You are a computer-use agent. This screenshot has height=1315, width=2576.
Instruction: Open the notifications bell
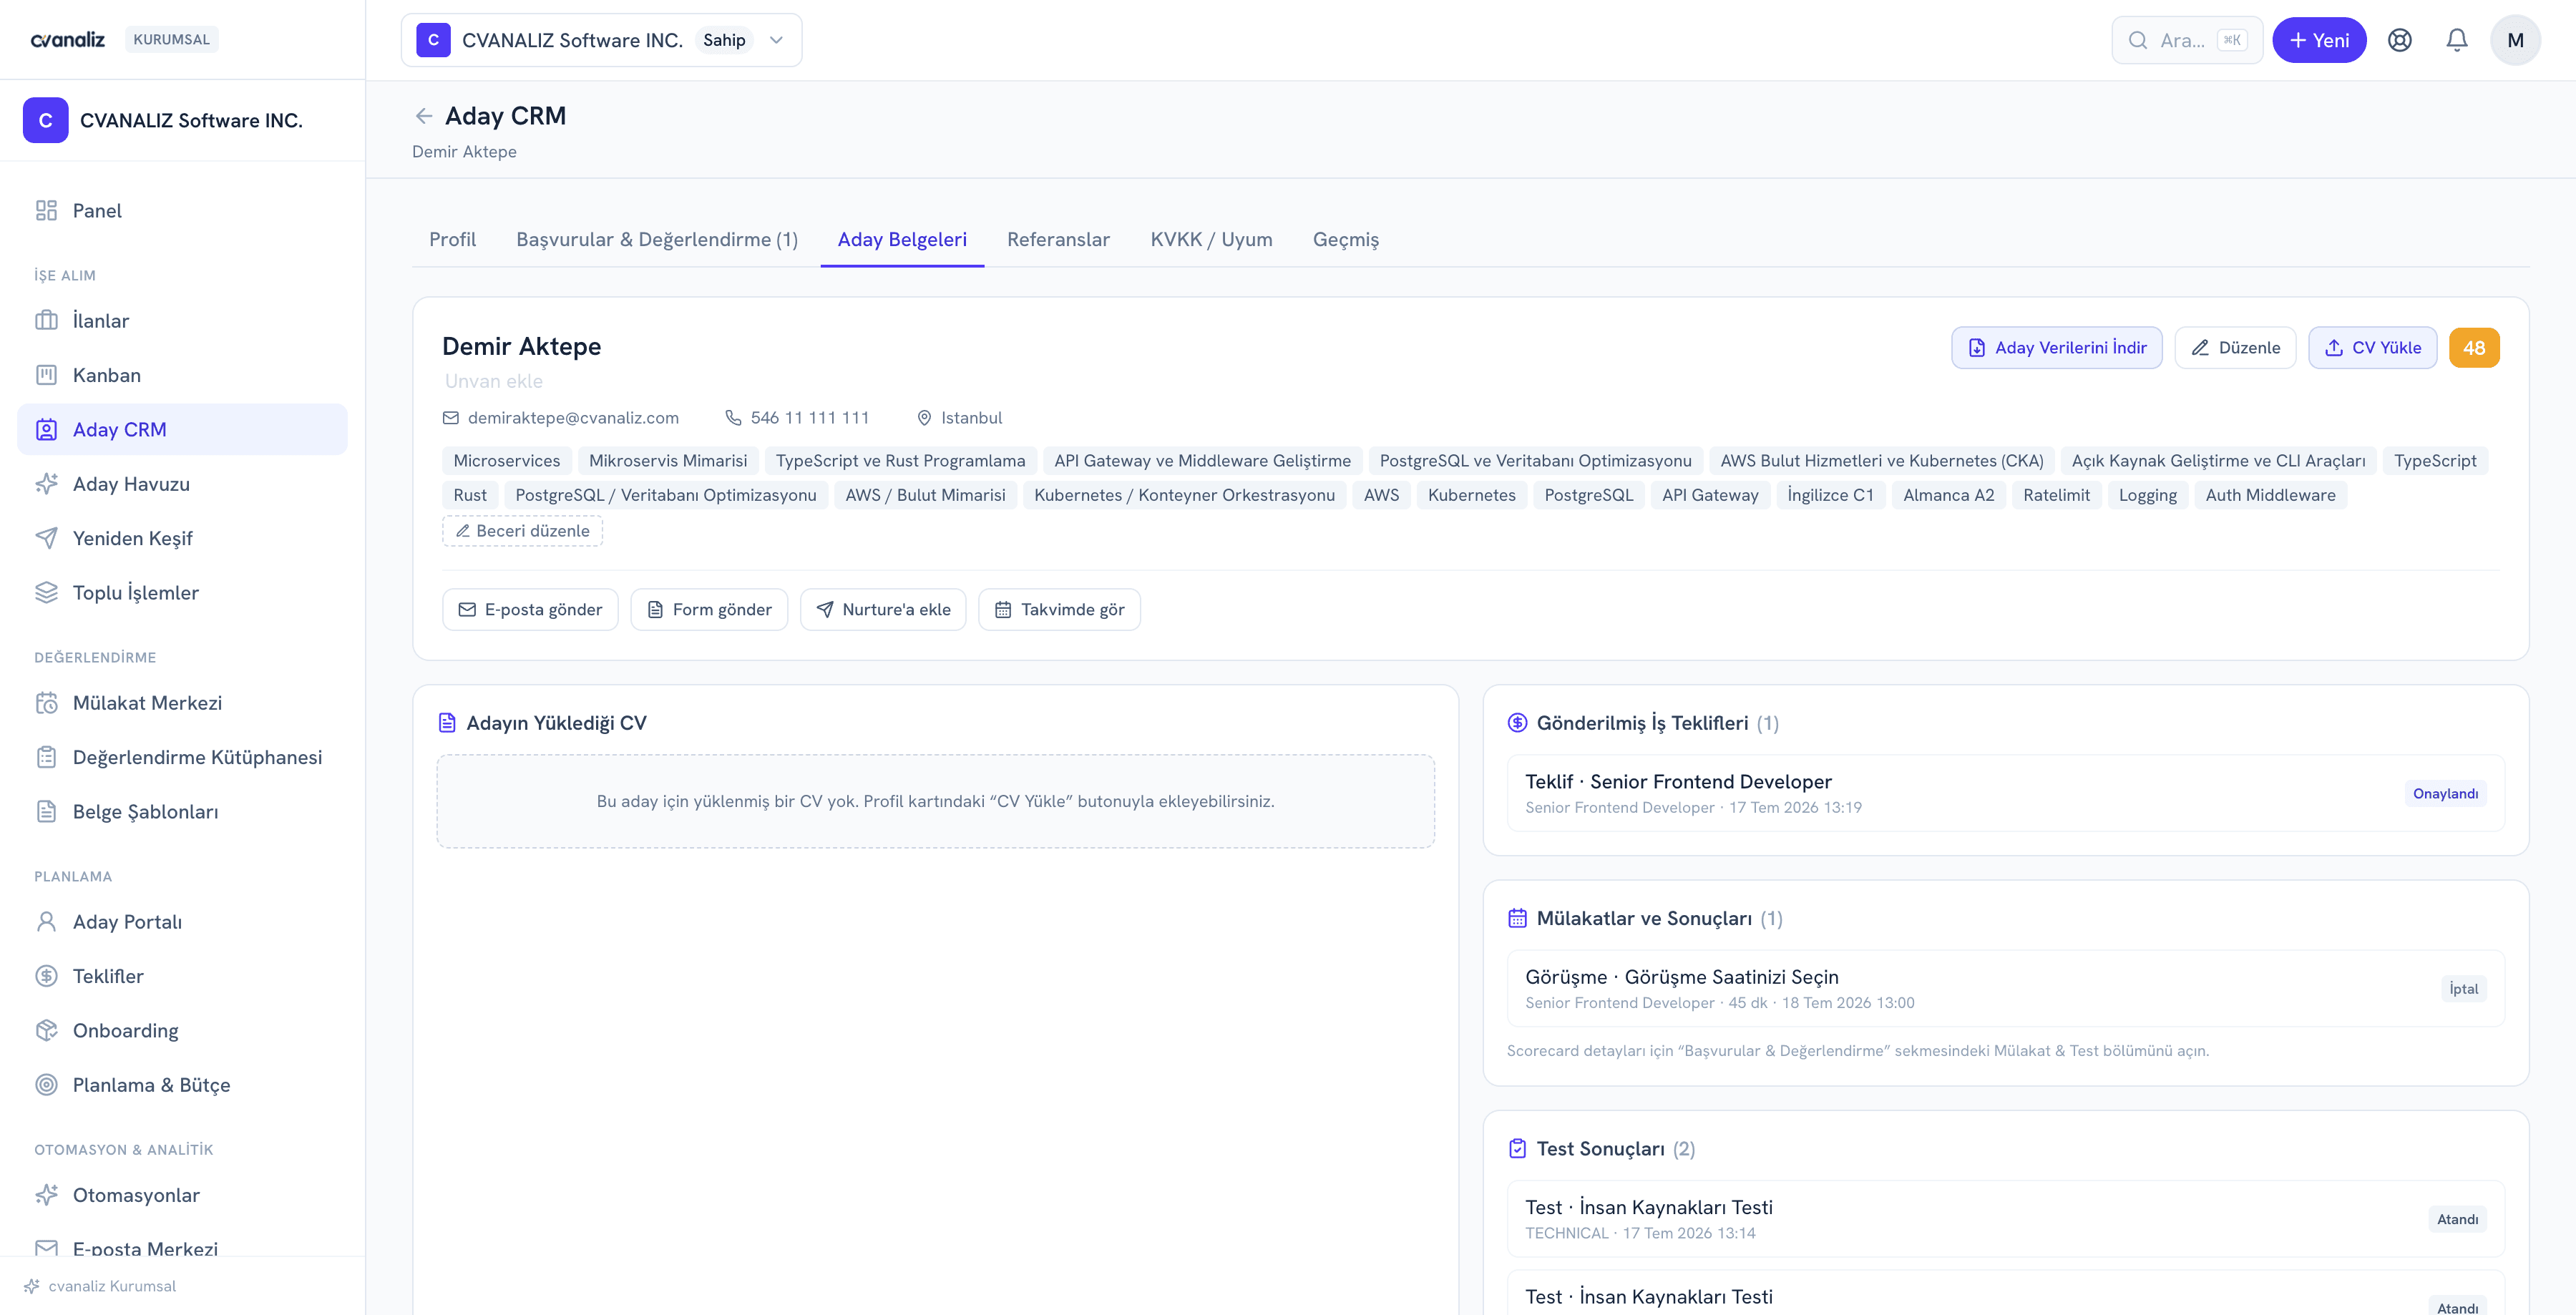coord(2456,40)
